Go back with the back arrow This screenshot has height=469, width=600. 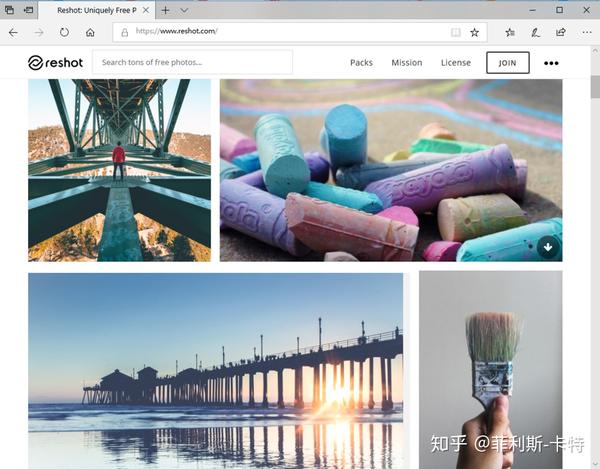13,33
